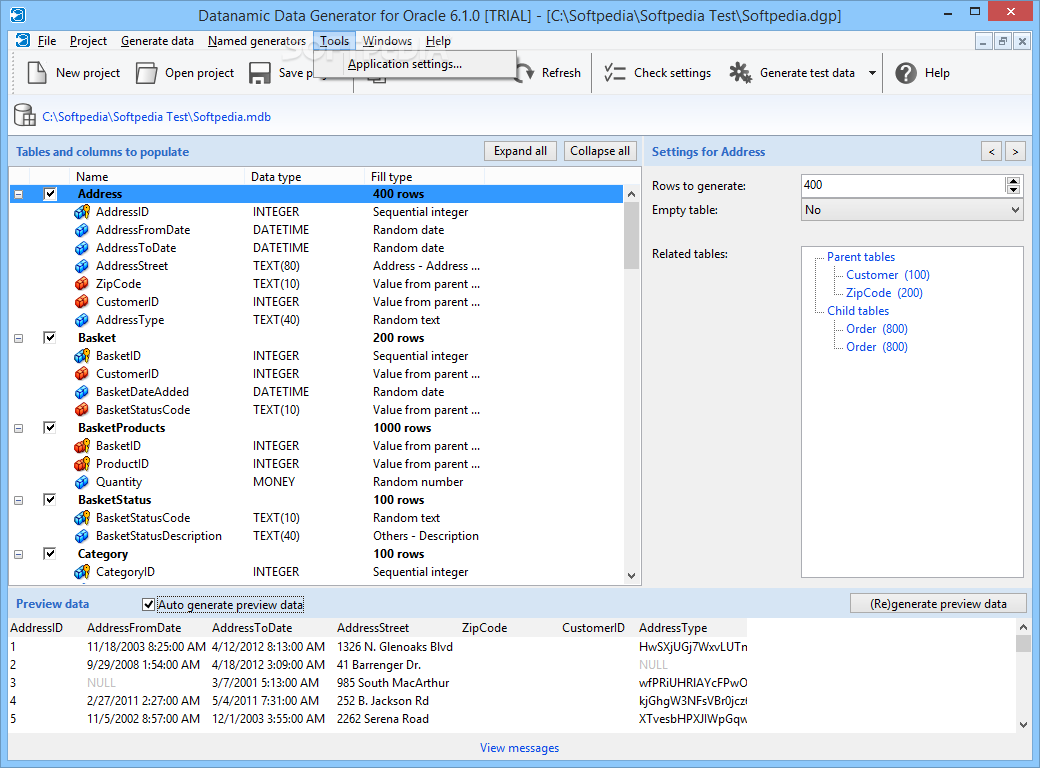
Task: Open the View messages link
Action: (519, 747)
